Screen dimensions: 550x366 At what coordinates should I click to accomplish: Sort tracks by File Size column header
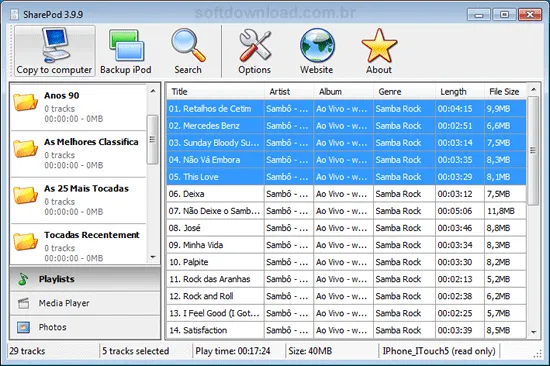point(505,92)
